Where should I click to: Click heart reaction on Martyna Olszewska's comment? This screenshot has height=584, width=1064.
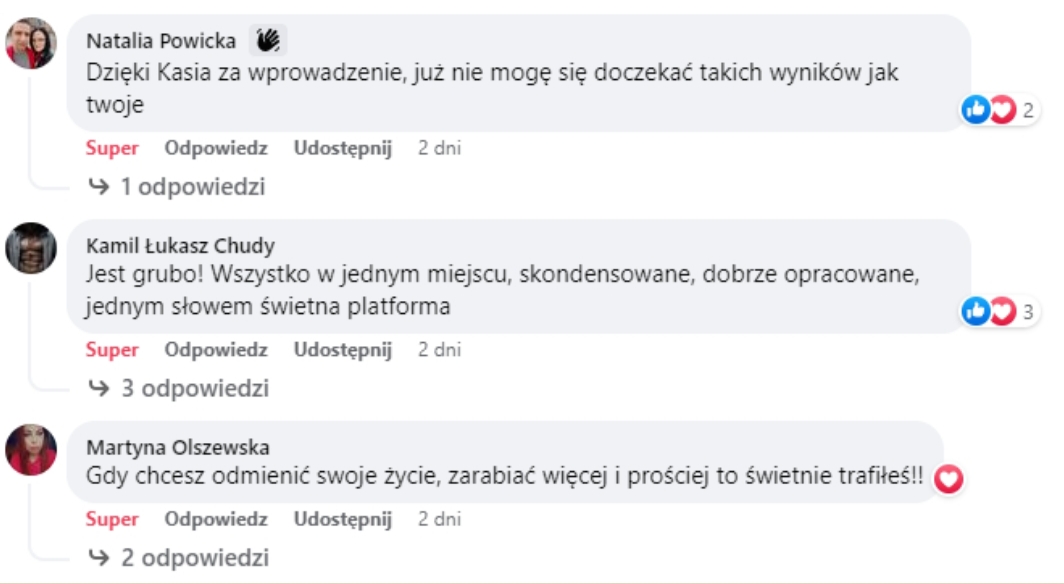948,480
